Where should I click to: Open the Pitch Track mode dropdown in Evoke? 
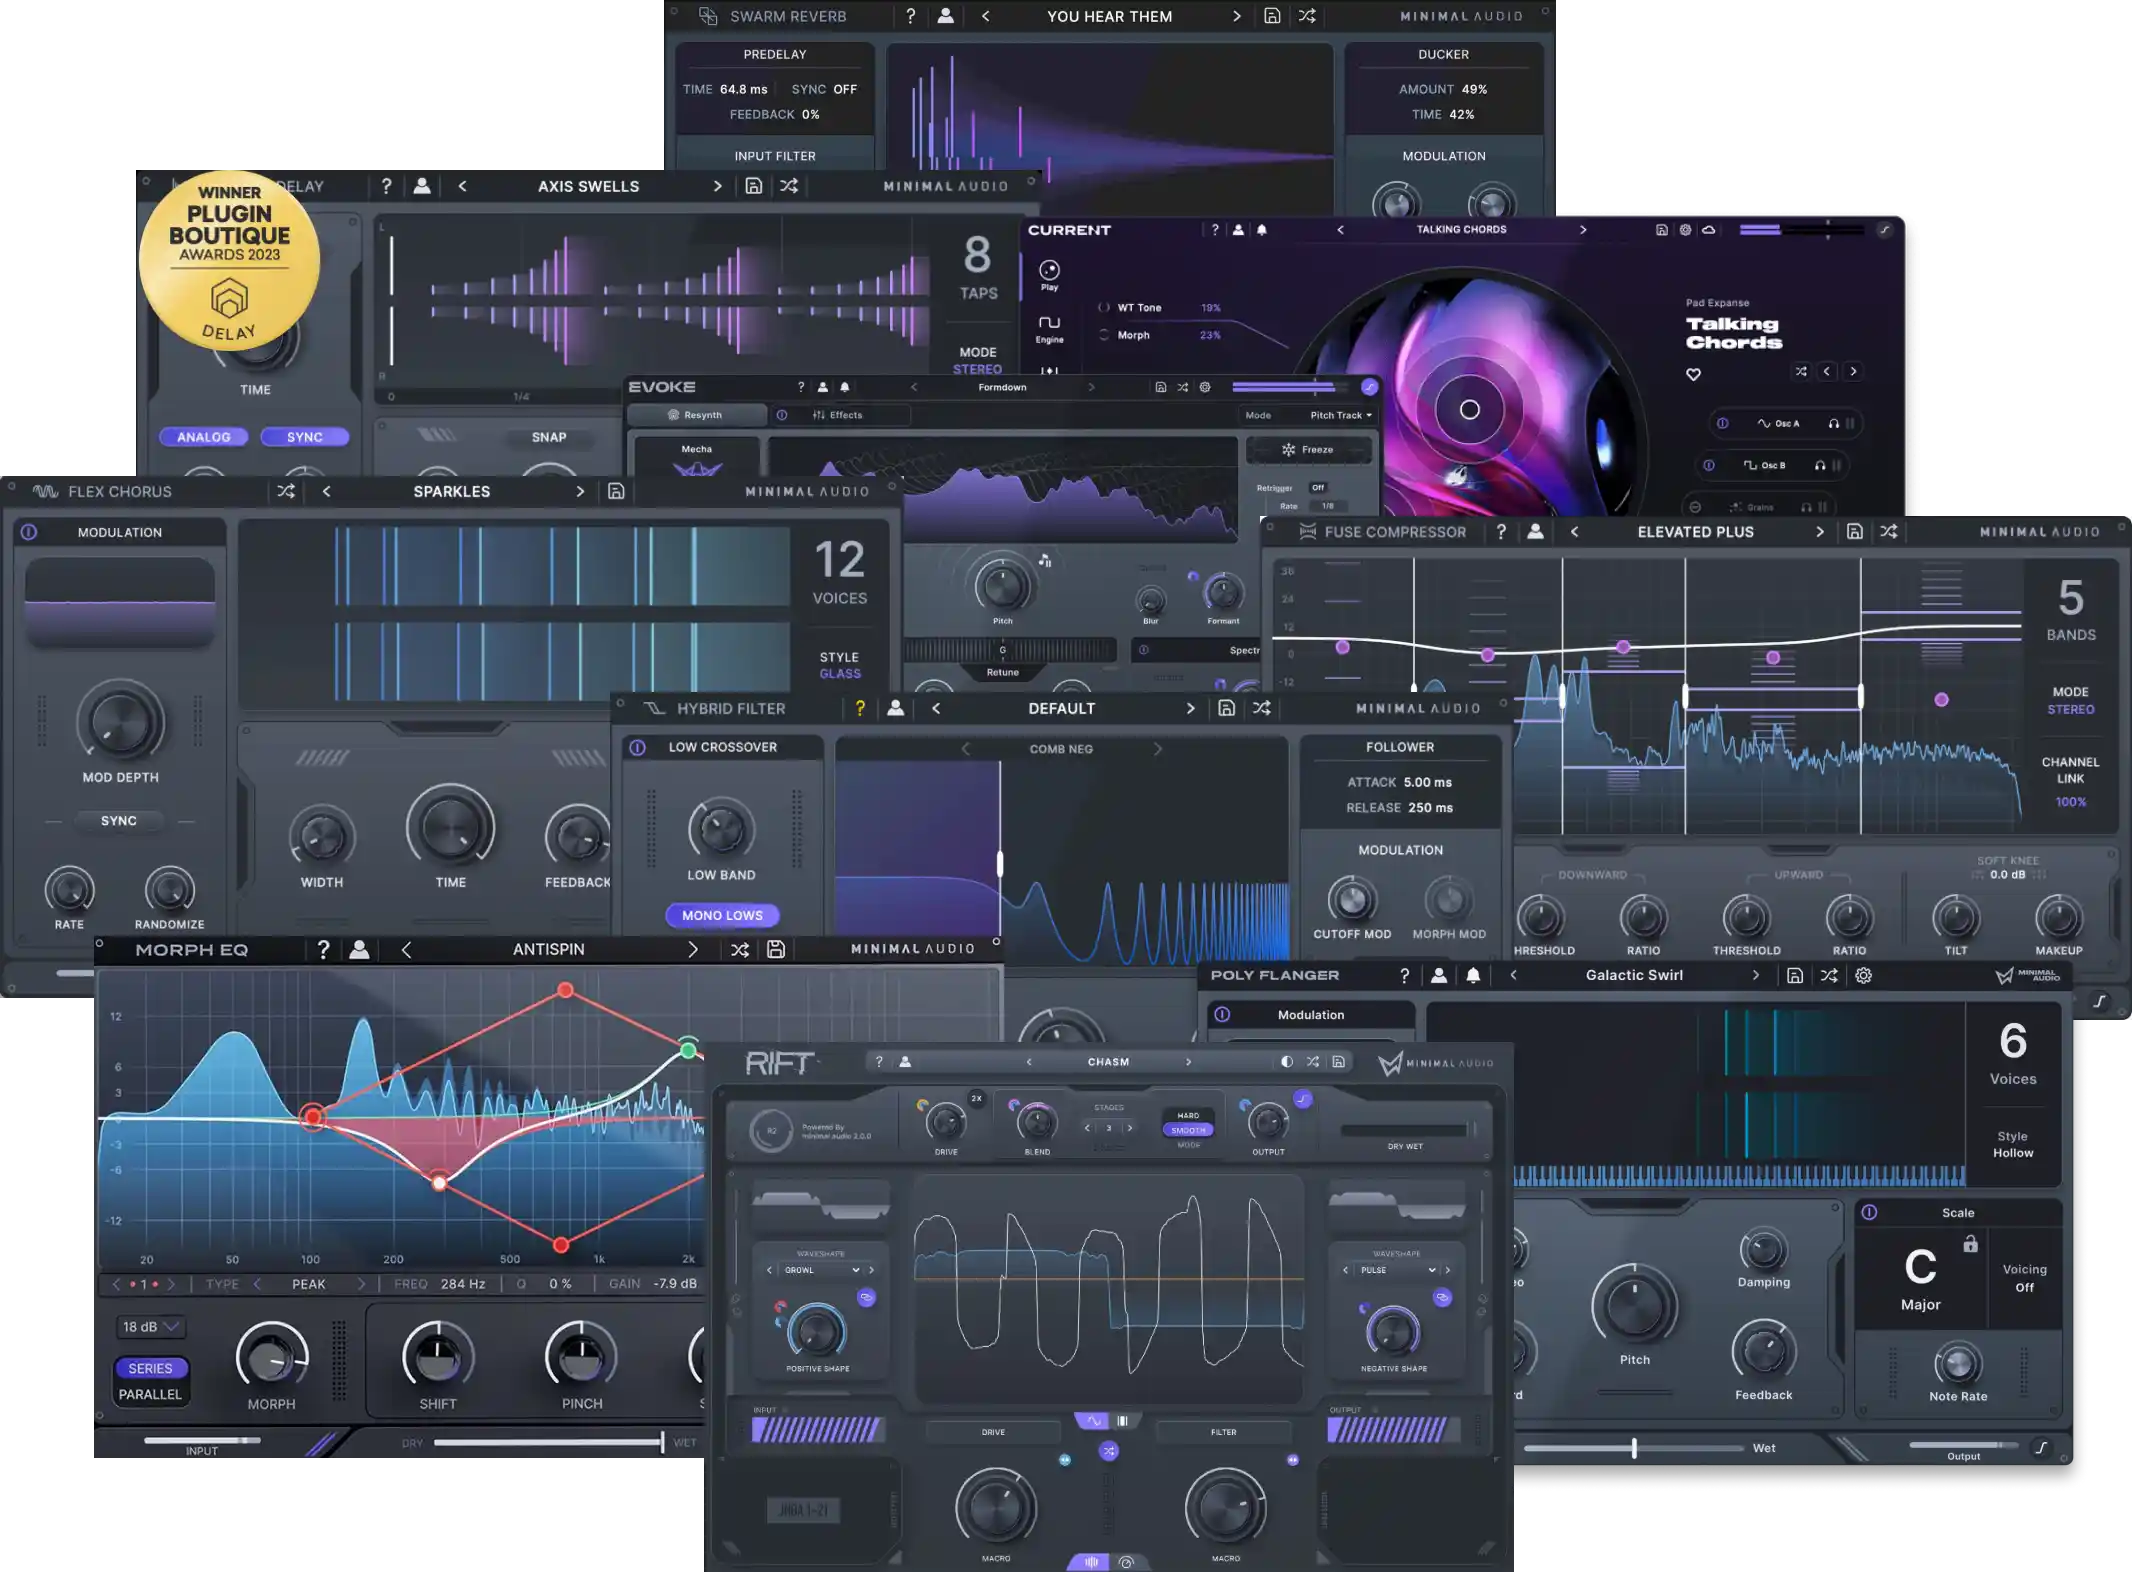click(1341, 415)
